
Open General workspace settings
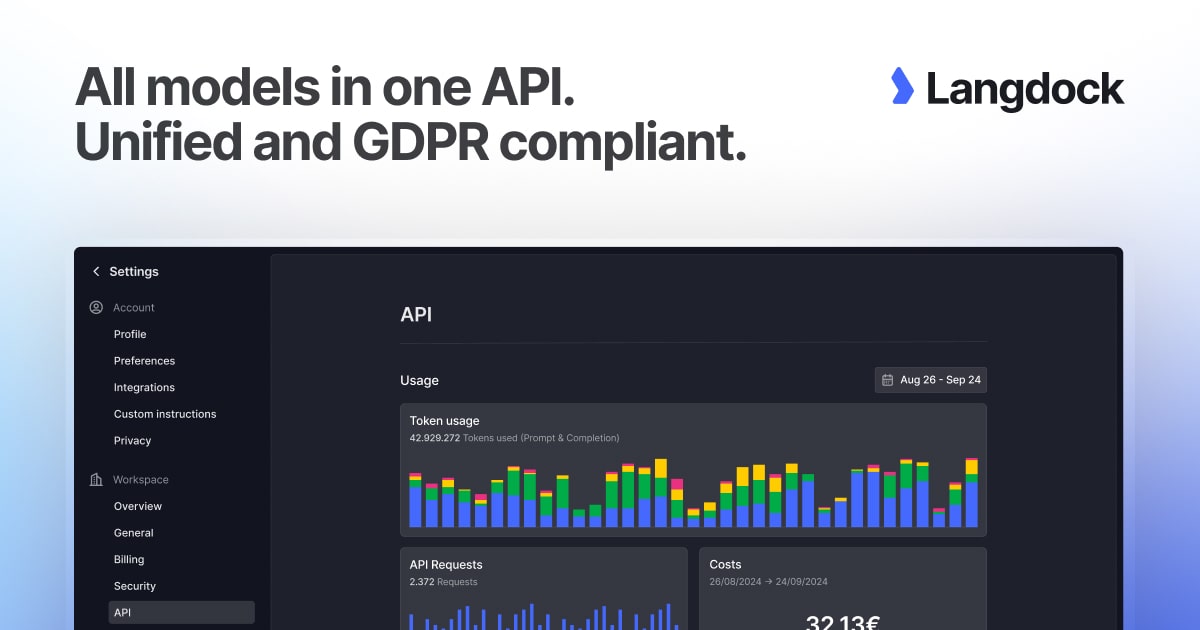point(133,532)
